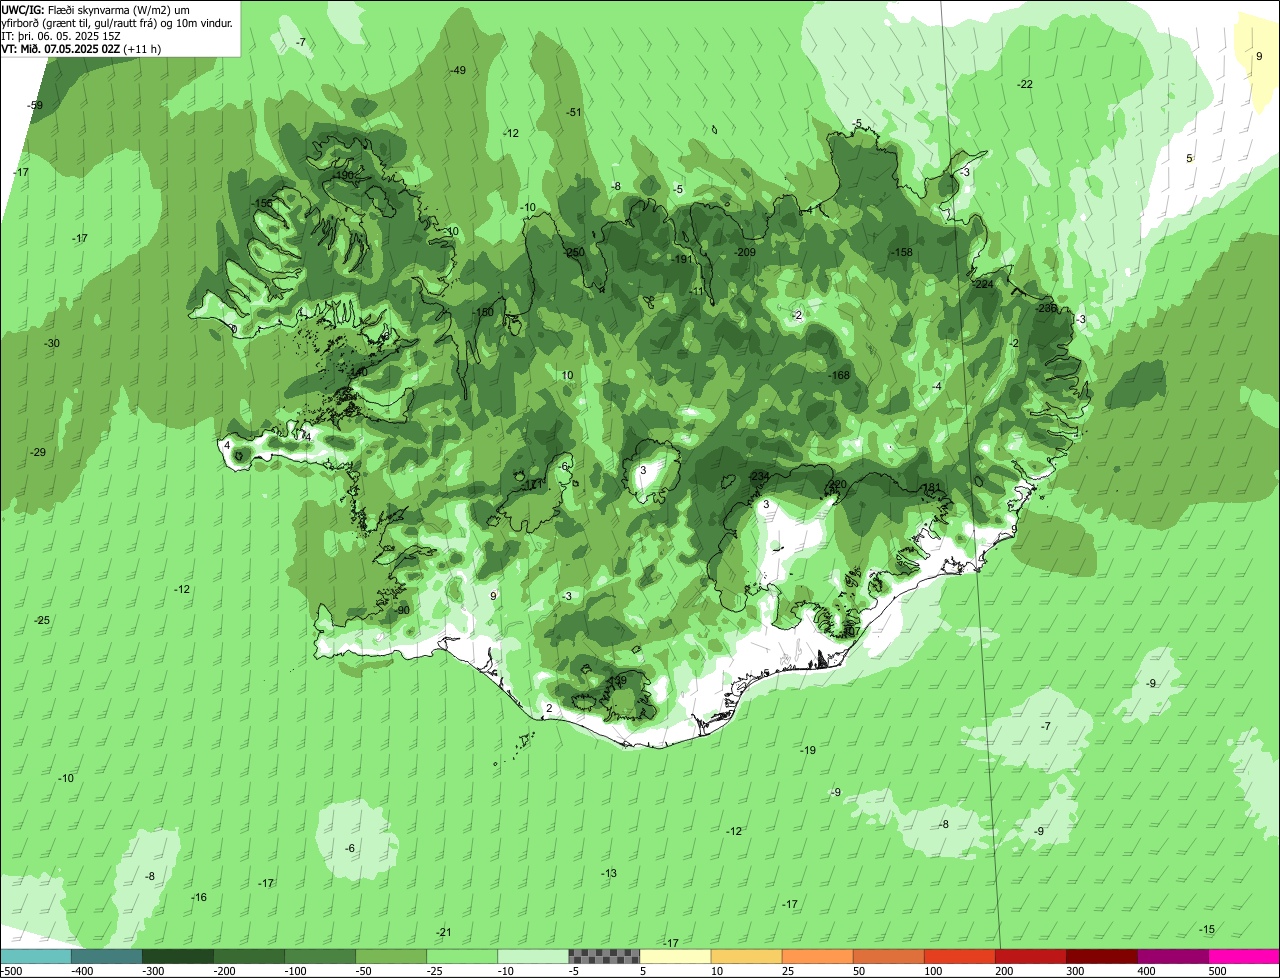
Task: Click the '-181' flux value label
Action: coord(931,488)
